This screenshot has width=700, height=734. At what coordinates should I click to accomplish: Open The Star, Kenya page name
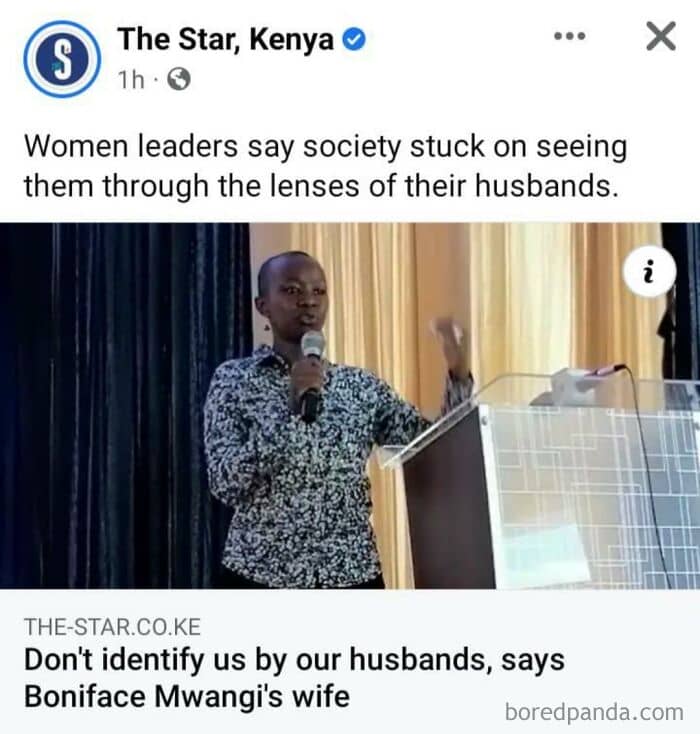tap(226, 39)
